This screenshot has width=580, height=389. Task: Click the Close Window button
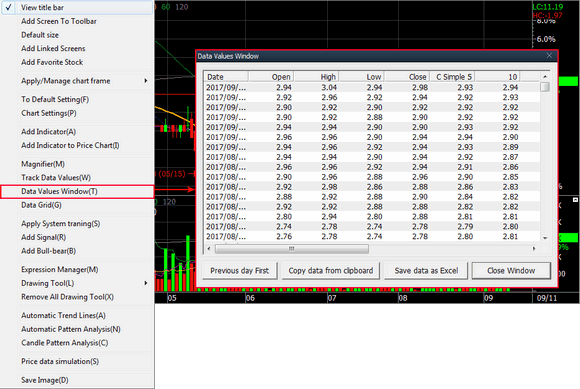(x=511, y=271)
